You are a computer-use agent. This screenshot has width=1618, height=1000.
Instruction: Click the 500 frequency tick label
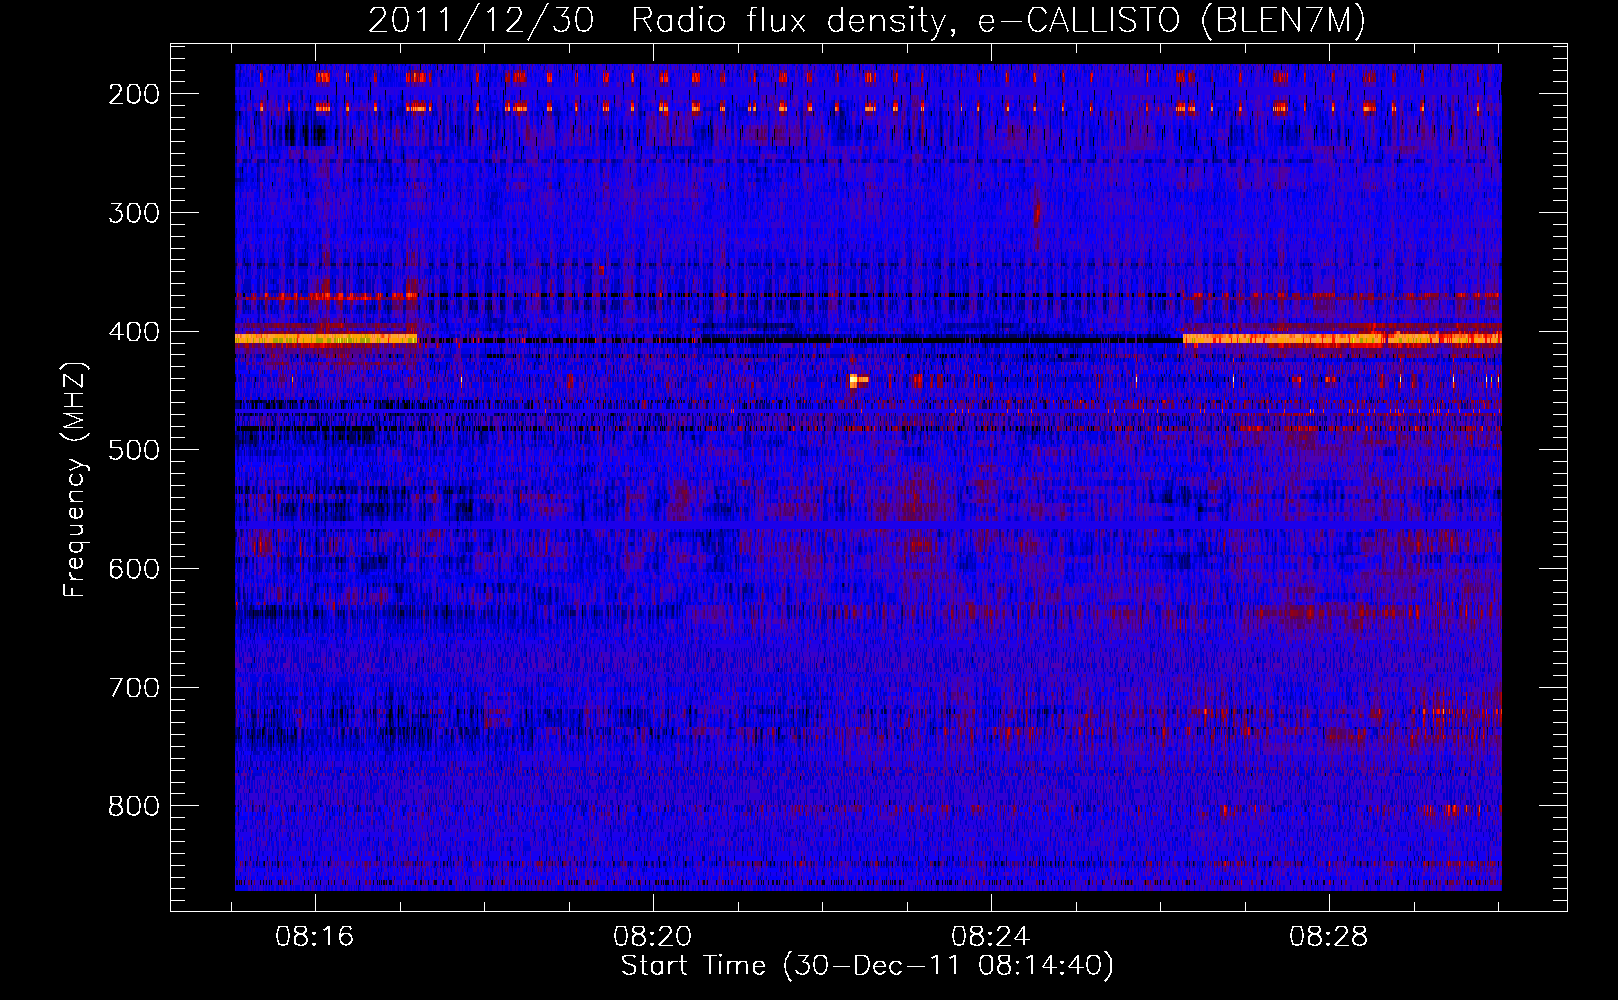pyautogui.click(x=134, y=450)
